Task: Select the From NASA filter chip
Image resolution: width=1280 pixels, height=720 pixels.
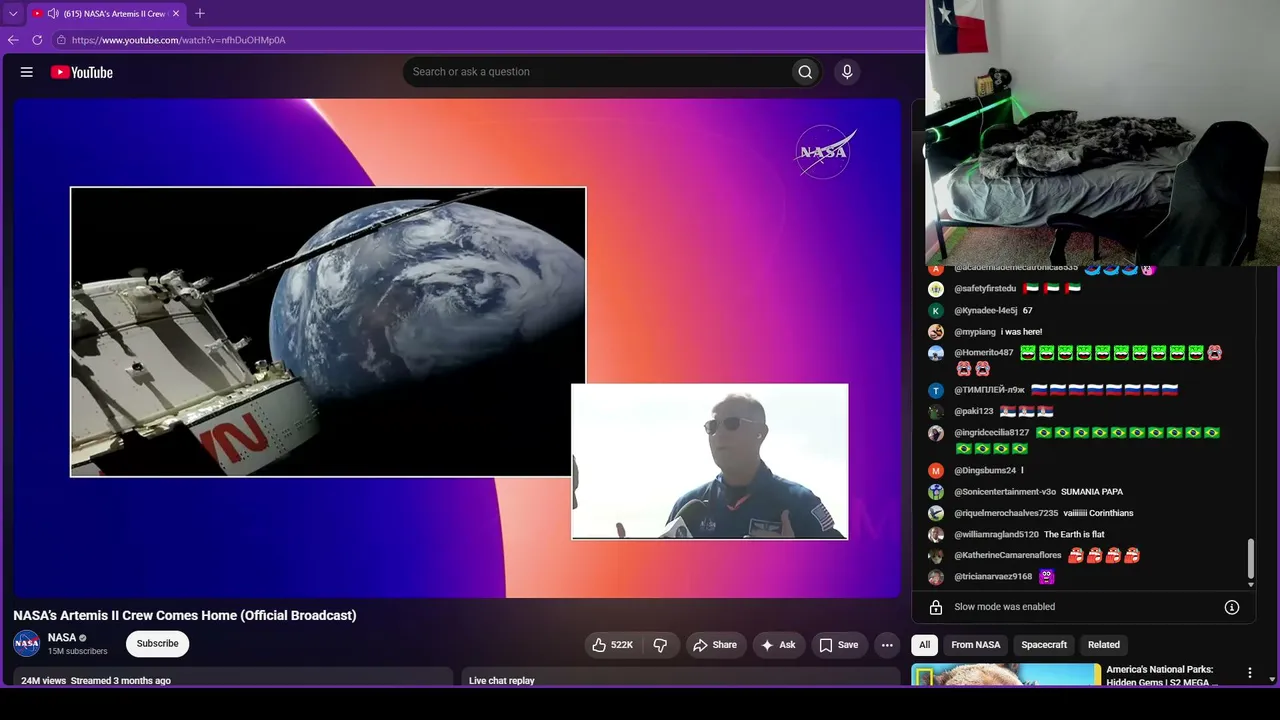Action: point(976,645)
